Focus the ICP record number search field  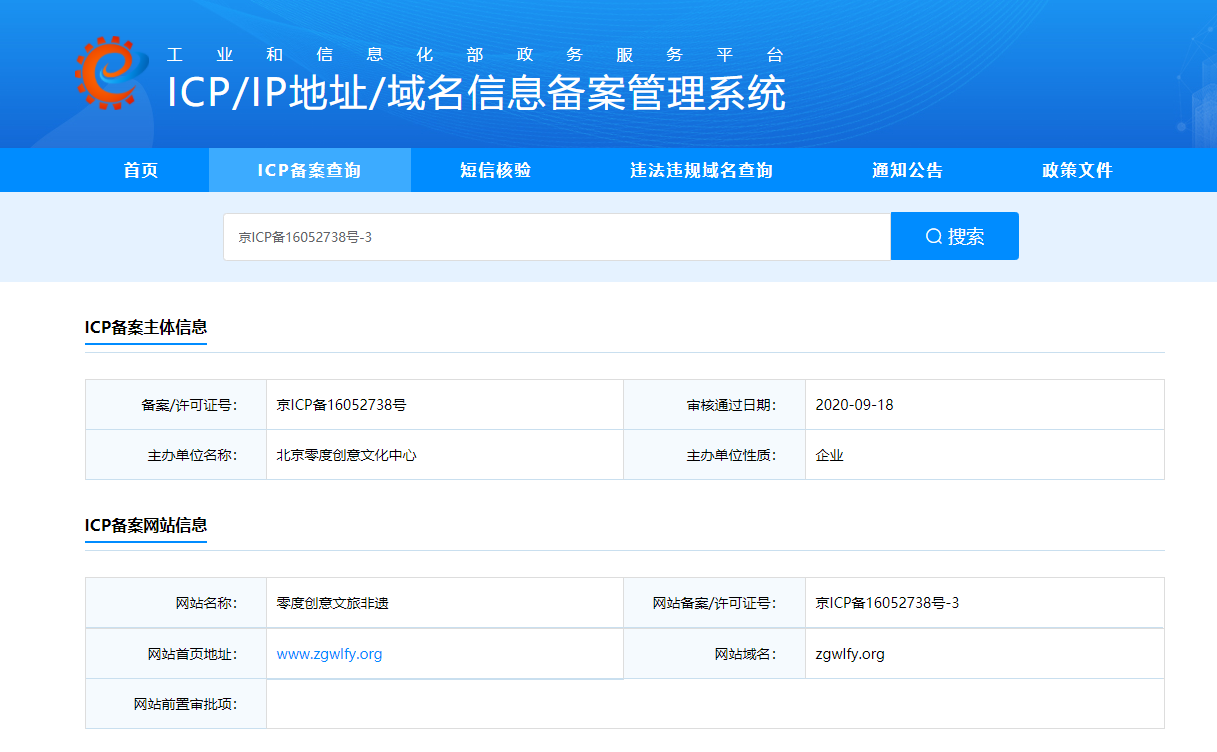(x=556, y=237)
